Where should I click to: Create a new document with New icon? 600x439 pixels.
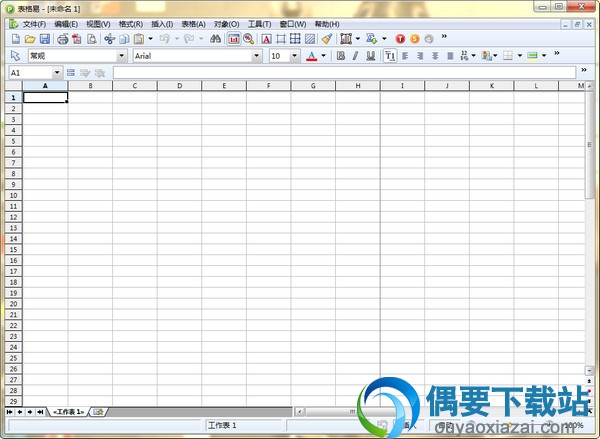(x=16, y=39)
